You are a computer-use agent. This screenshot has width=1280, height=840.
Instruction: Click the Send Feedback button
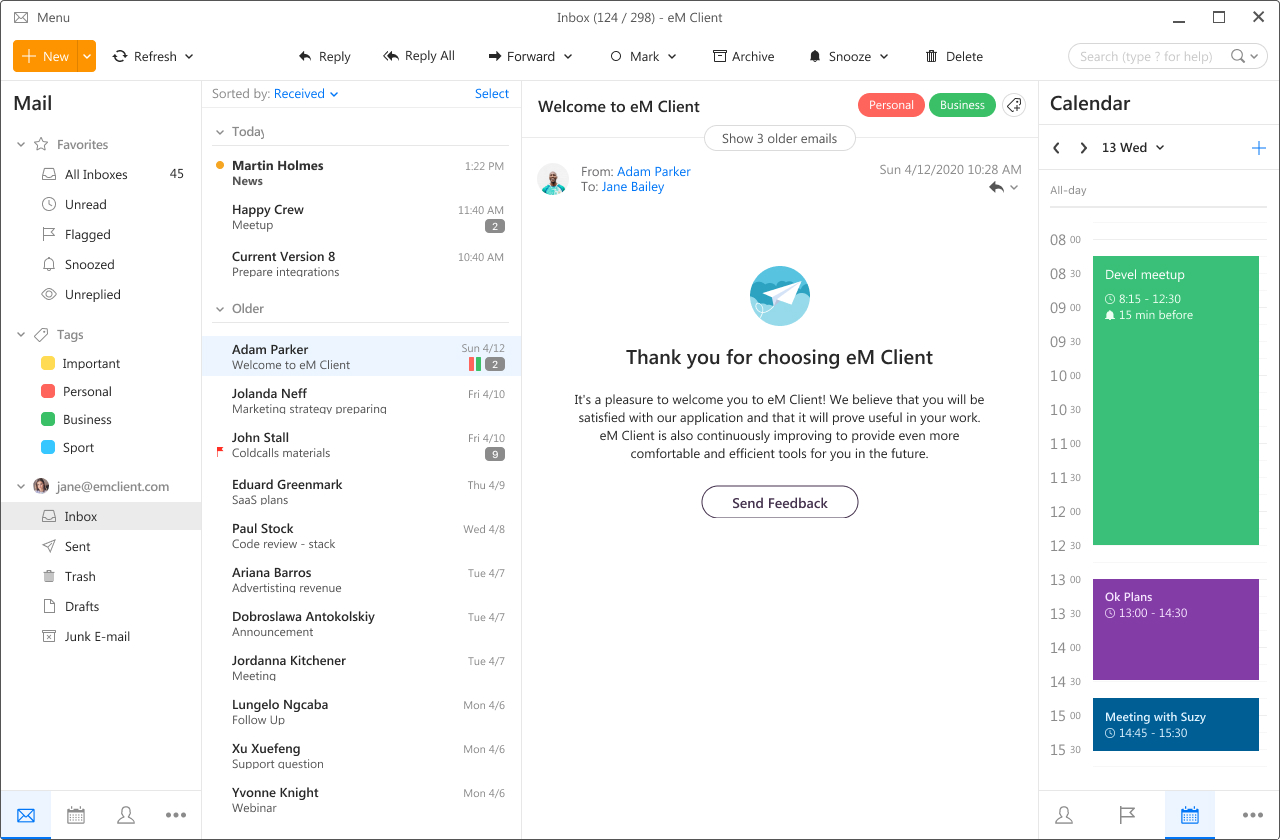780,502
